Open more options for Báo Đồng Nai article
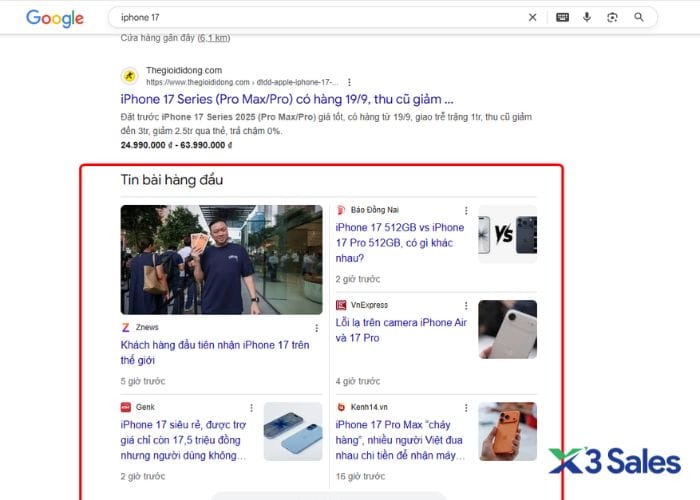 coord(466,210)
